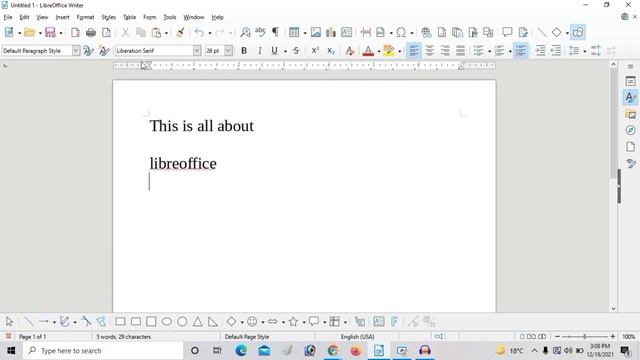
Task: Toggle Formatting Marks pilcrow
Action: [x=276, y=32]
